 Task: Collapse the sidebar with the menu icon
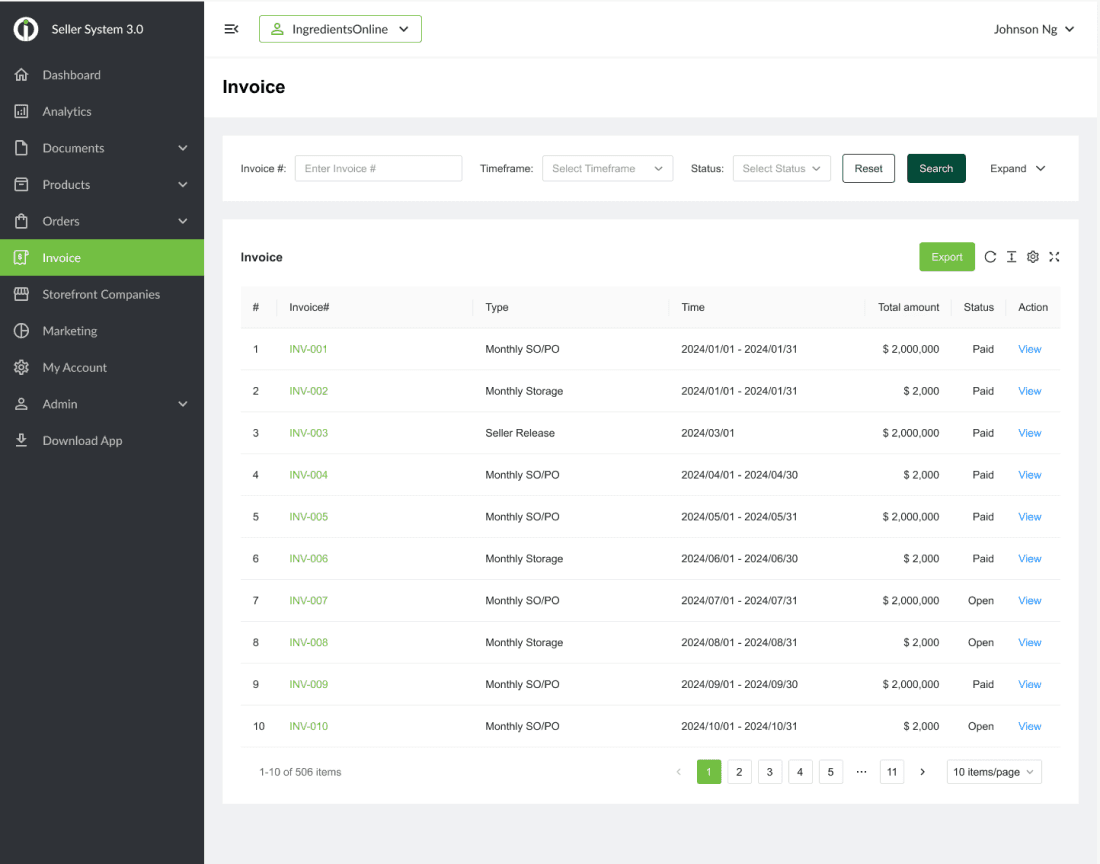click(x=232, y=29)
